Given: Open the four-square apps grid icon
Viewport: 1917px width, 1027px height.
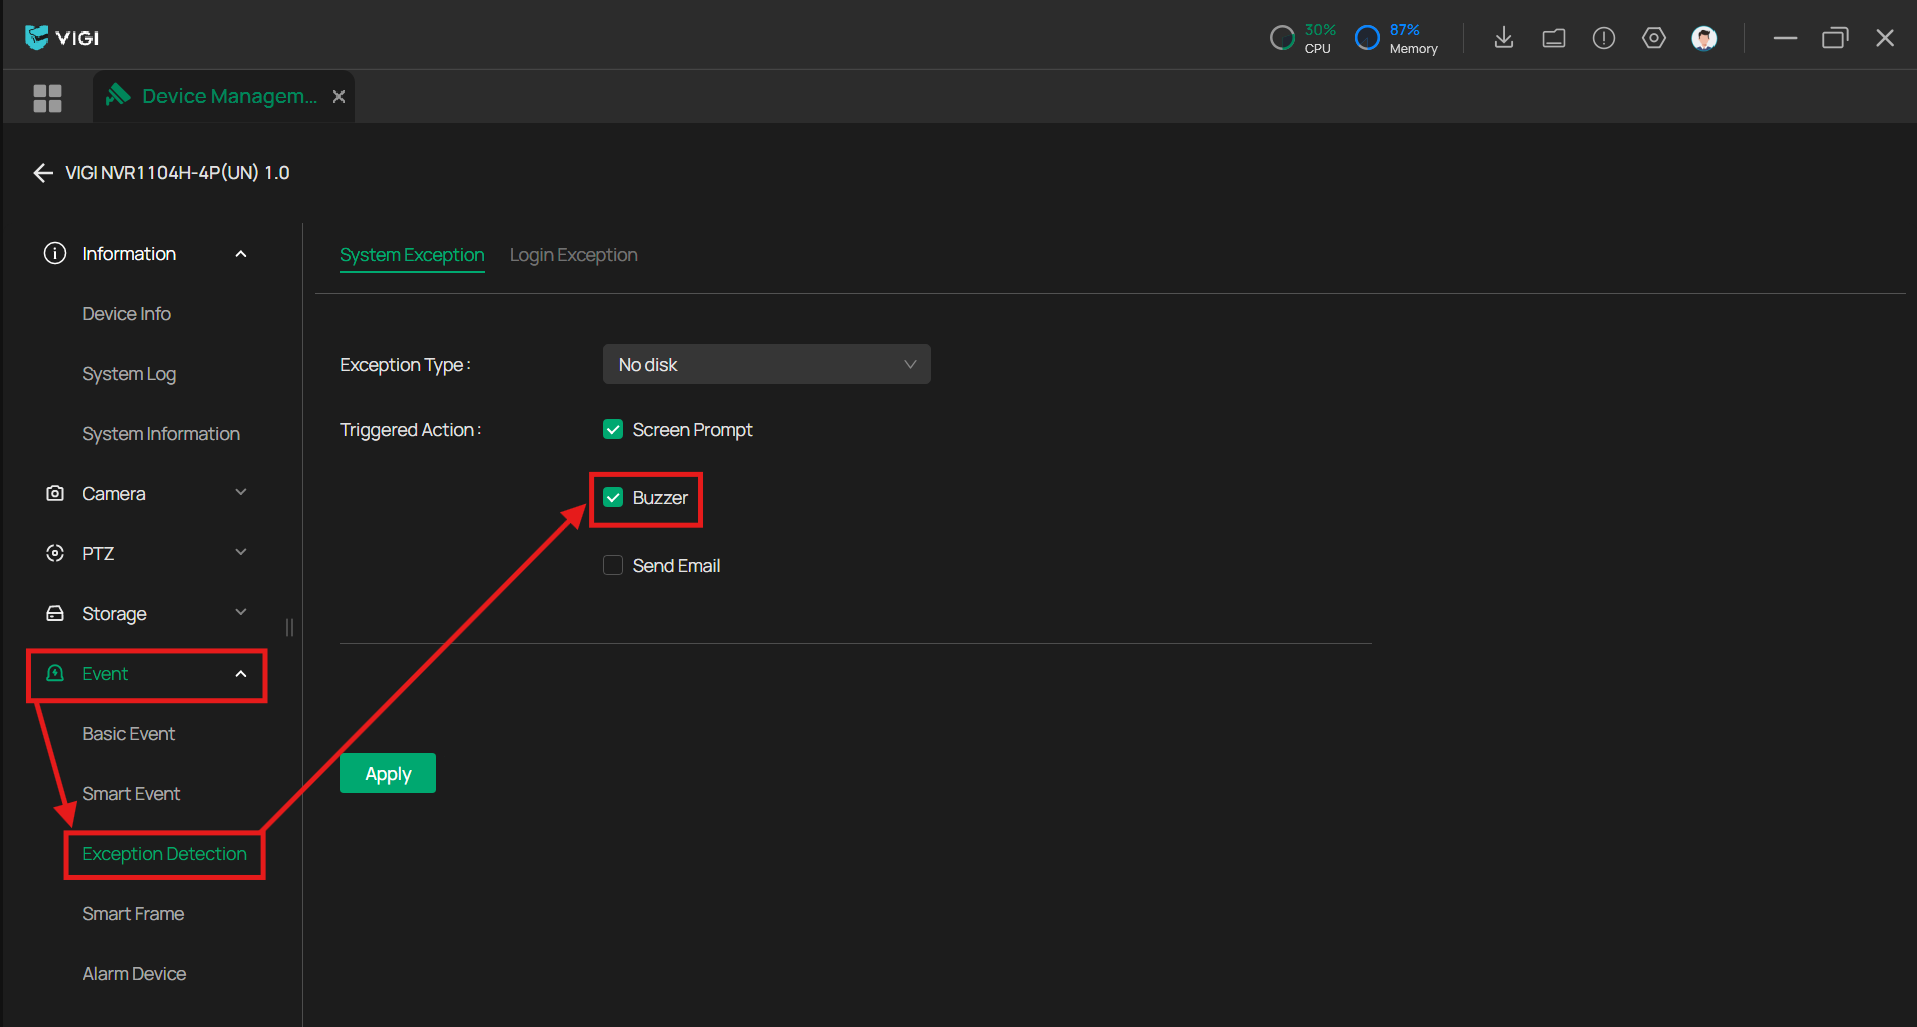Looking at the screenshot, I should coord(47,98).
